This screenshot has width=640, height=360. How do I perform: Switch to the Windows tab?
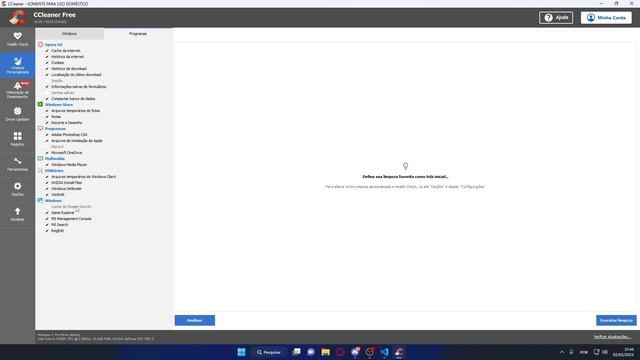click(69, 33)
